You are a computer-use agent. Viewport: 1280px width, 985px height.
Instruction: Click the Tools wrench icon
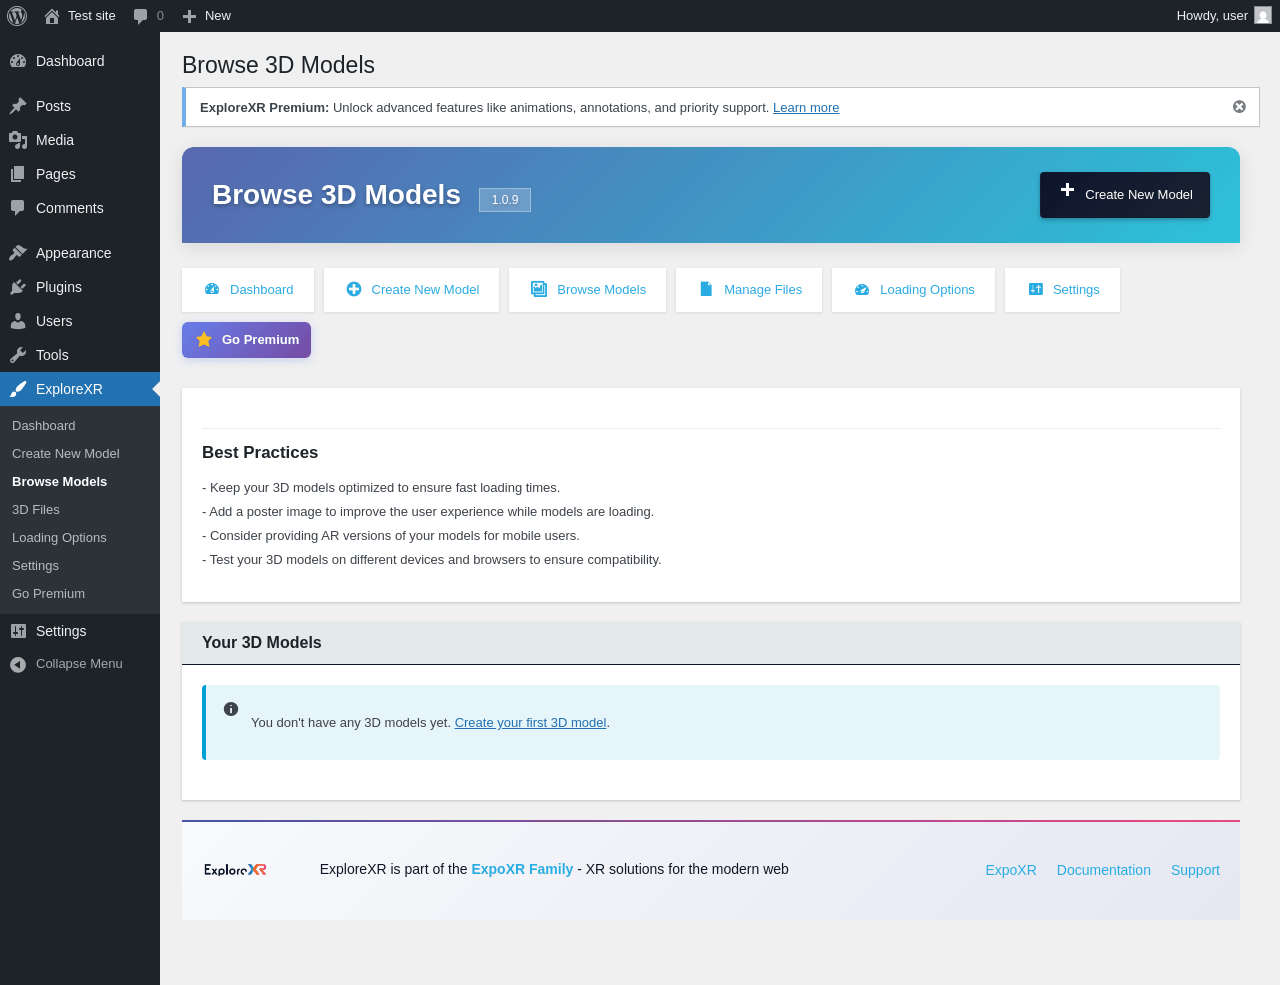click(x=18, y=355)
